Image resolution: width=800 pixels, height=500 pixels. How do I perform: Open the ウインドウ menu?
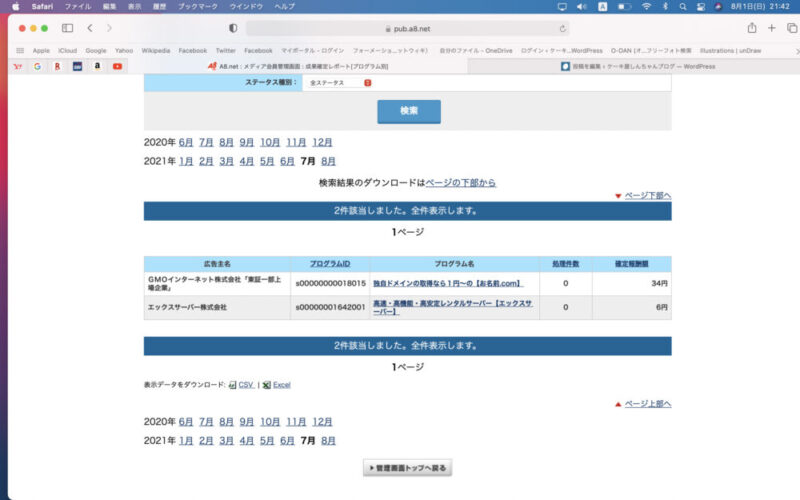point(246,7)
